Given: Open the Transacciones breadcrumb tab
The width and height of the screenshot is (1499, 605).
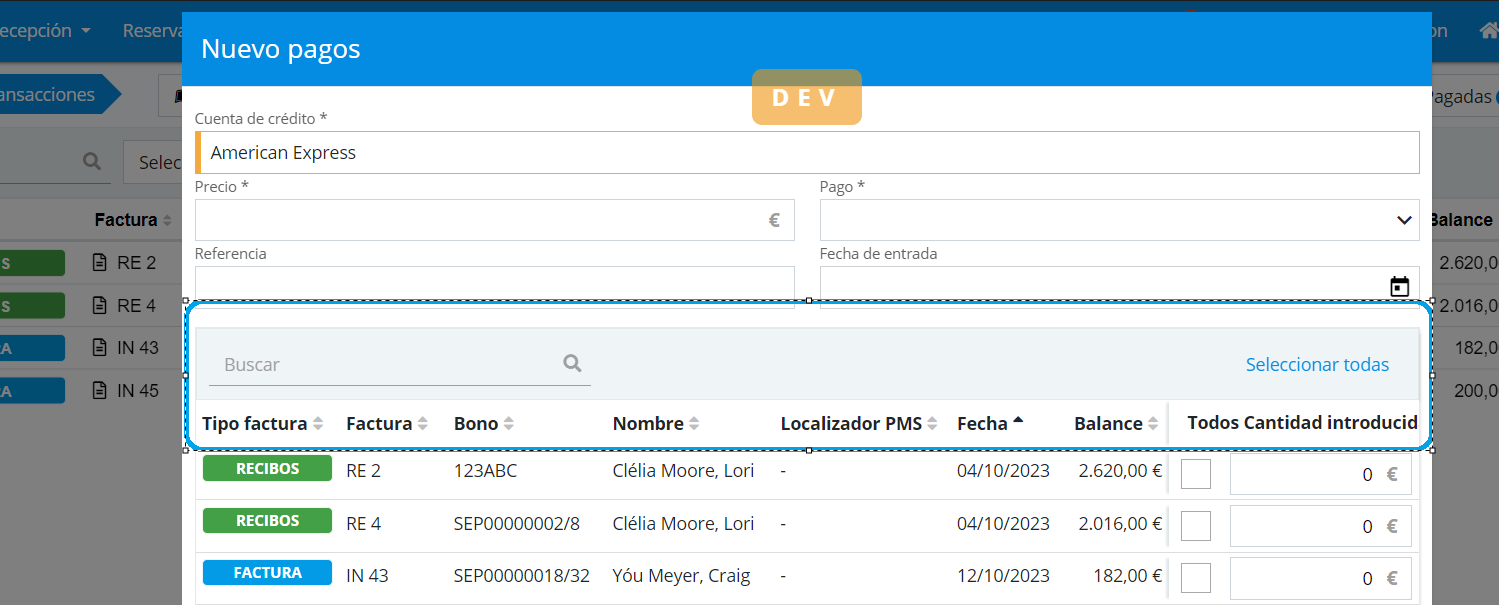Looking at the screenshot, I should (50, 95).
